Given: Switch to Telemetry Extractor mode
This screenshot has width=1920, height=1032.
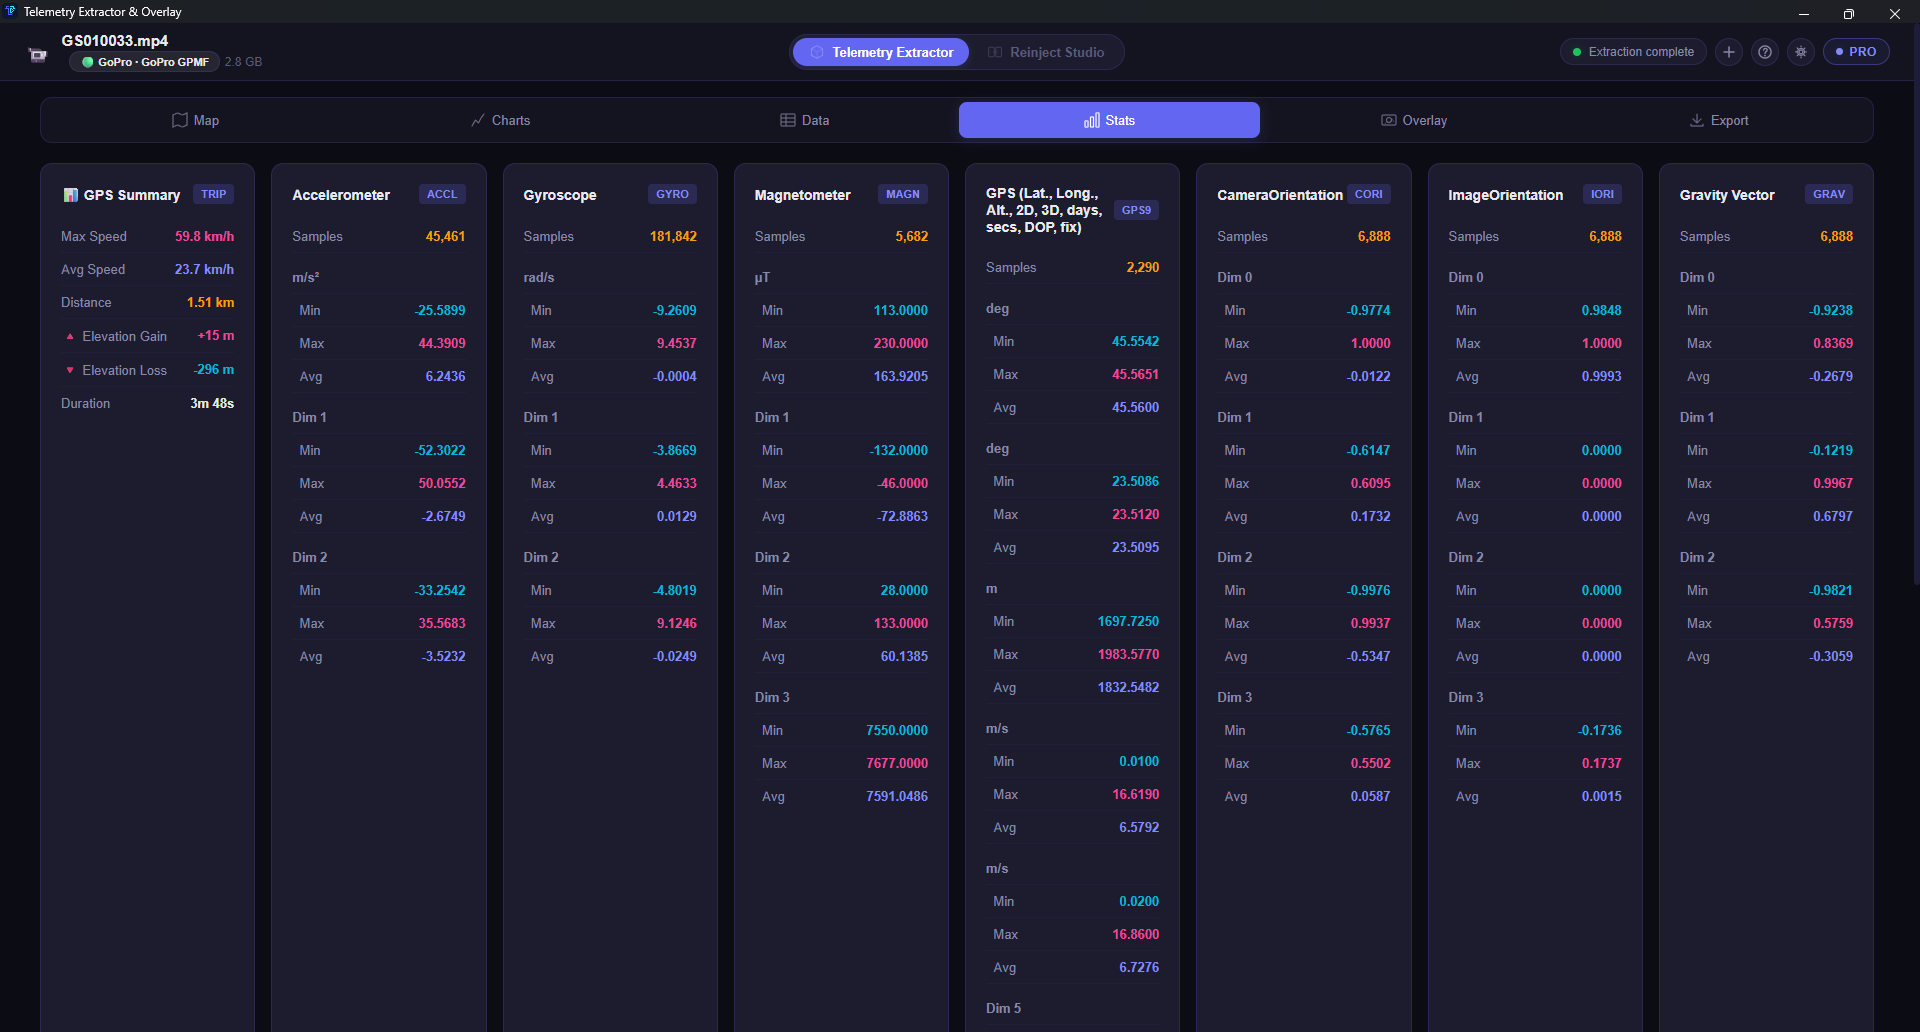Looking at the screenshot, I should coord(881,52).
